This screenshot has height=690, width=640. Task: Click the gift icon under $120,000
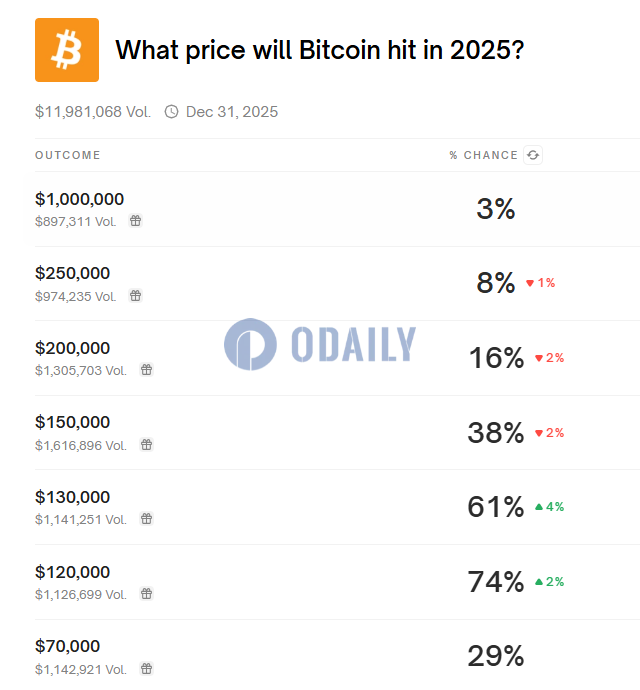coord(146,594)
